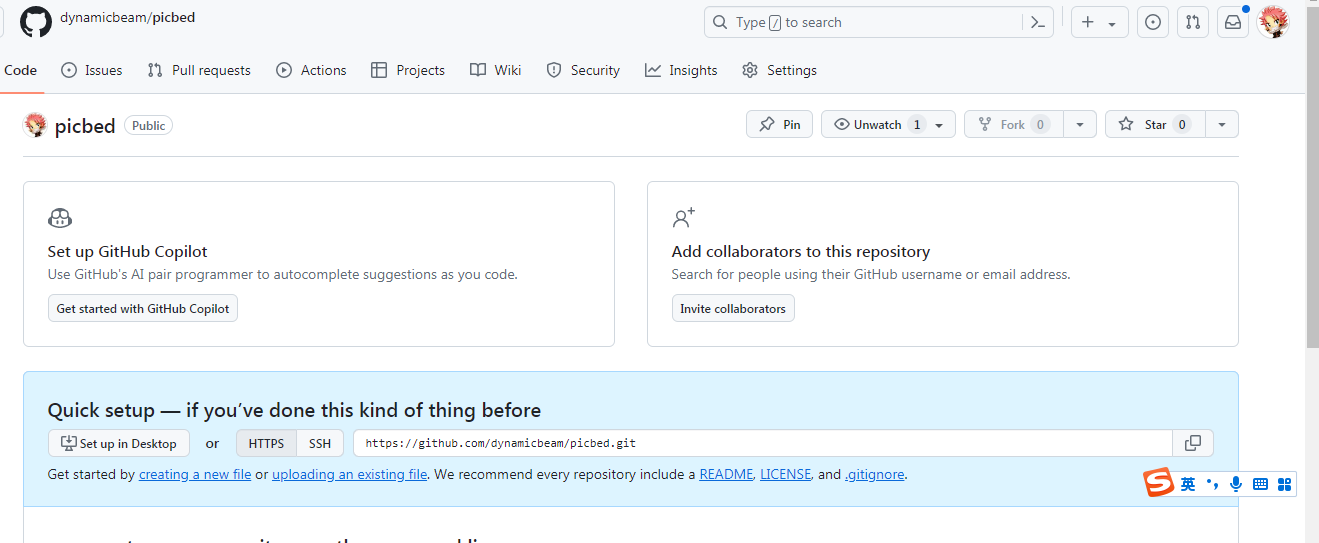Open the repository Settings tab
The image size is (1319, 543).
780,70
